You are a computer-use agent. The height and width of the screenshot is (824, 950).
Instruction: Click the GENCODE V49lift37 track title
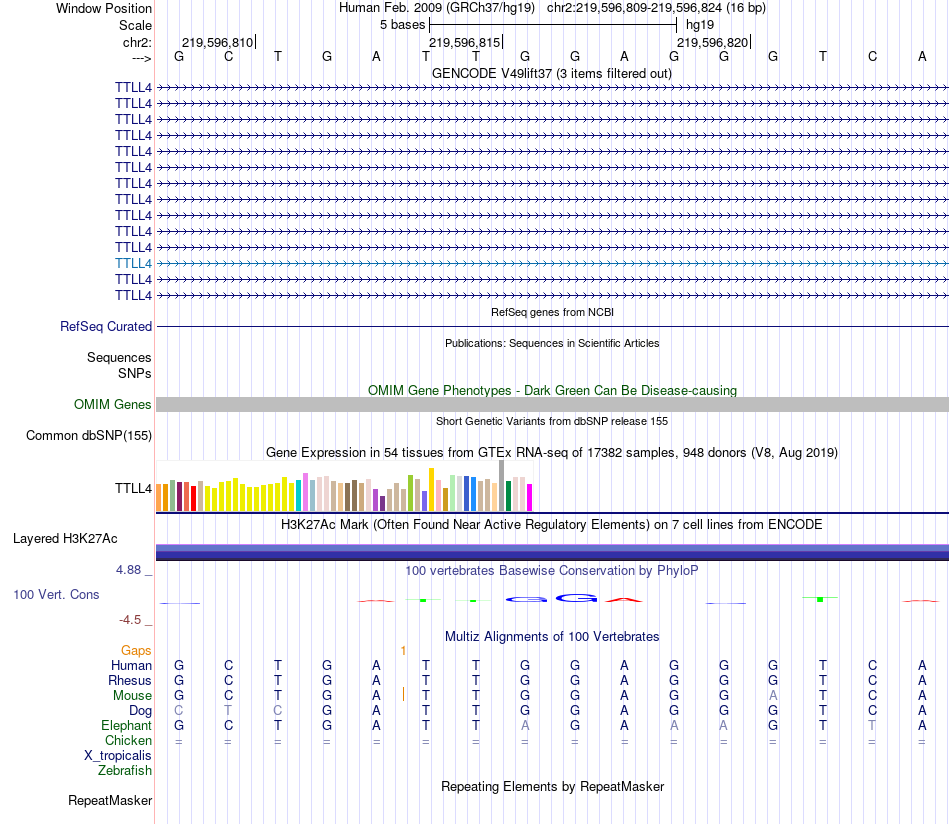551,74
